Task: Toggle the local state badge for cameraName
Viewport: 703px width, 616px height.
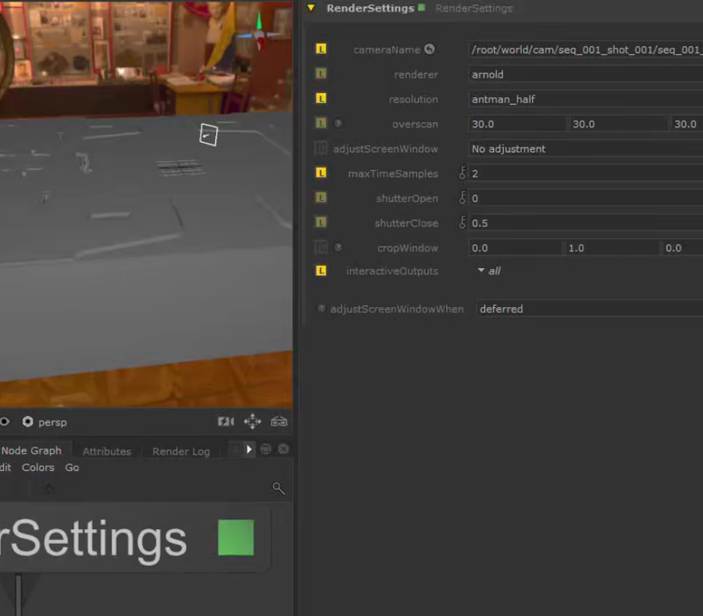Action: pyautogui.click(x=321, y=49)
